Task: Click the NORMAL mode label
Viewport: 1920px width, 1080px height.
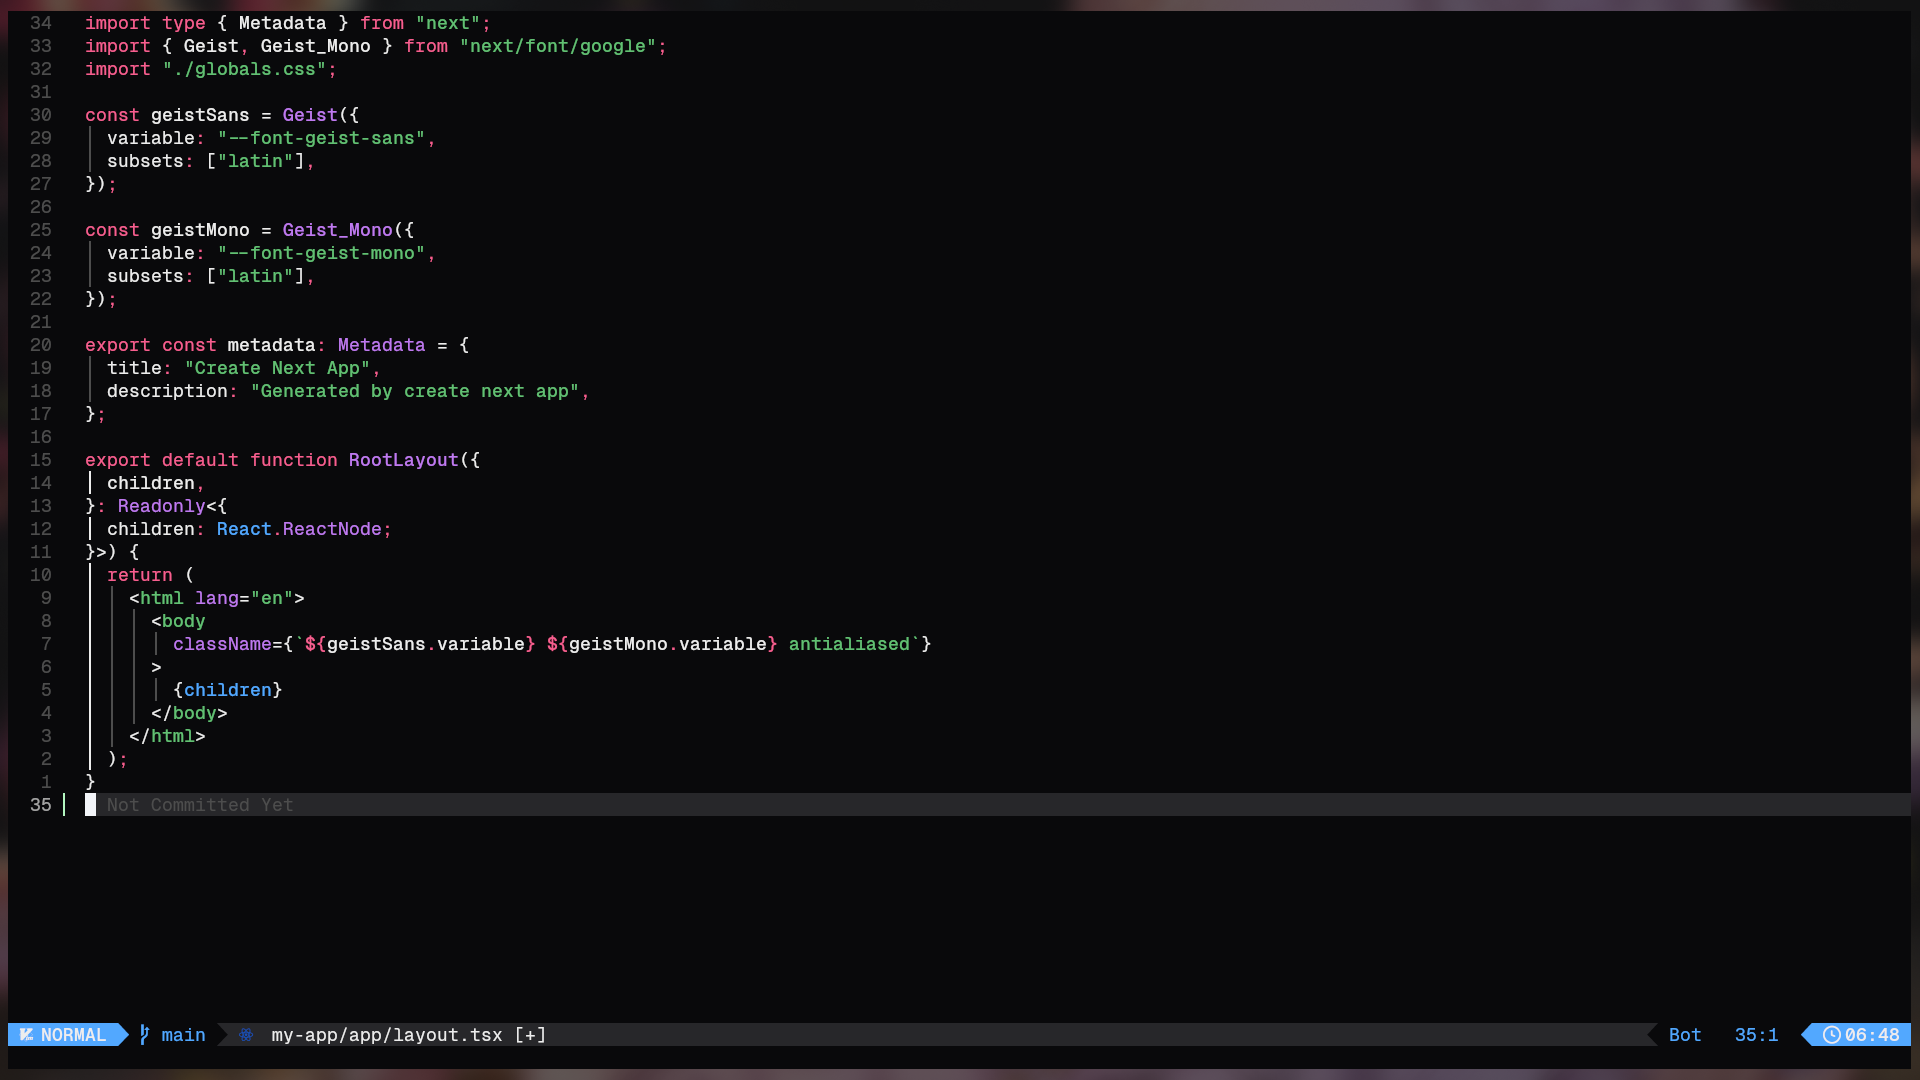Action: coord(73,1035)
